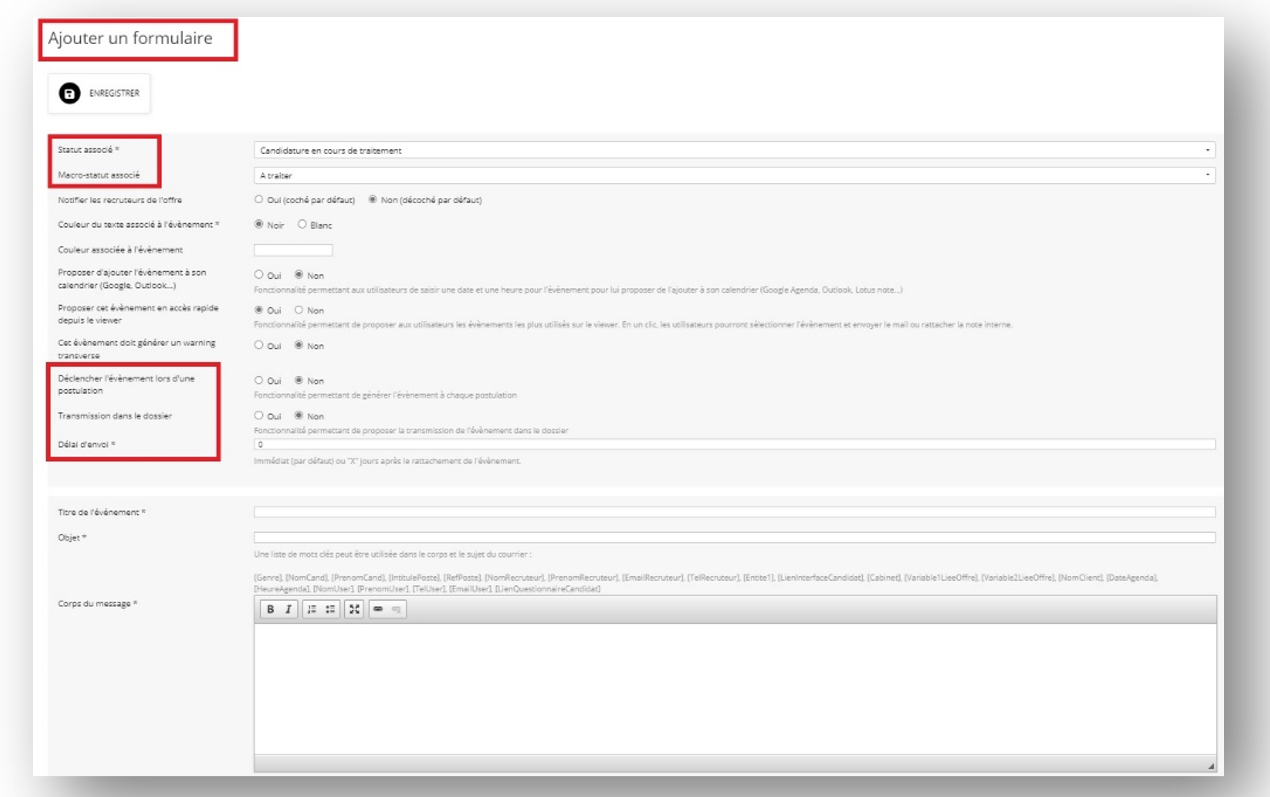This screenshot has height=797, width=1270.
Task: Open the 'Statut associé' dropdown
Action: pyautogui.click(x=734, y=151)
